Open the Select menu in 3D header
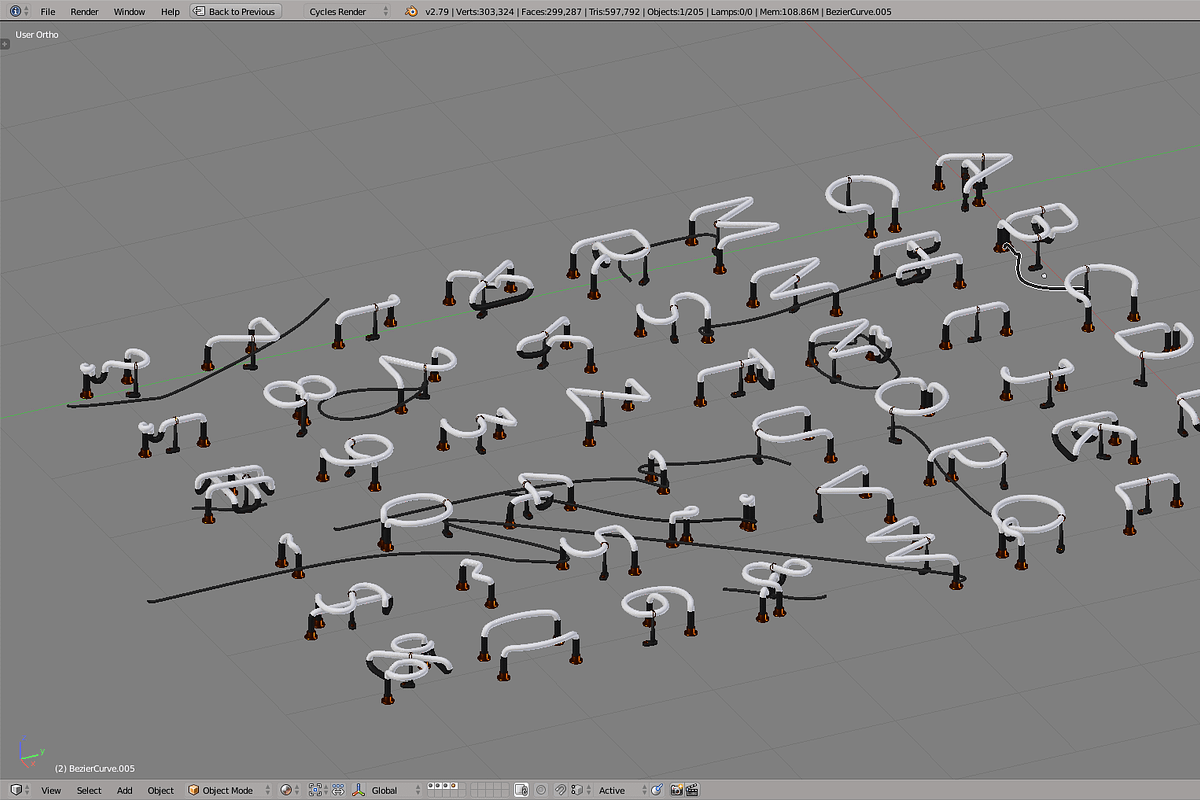 coord(89,790)
